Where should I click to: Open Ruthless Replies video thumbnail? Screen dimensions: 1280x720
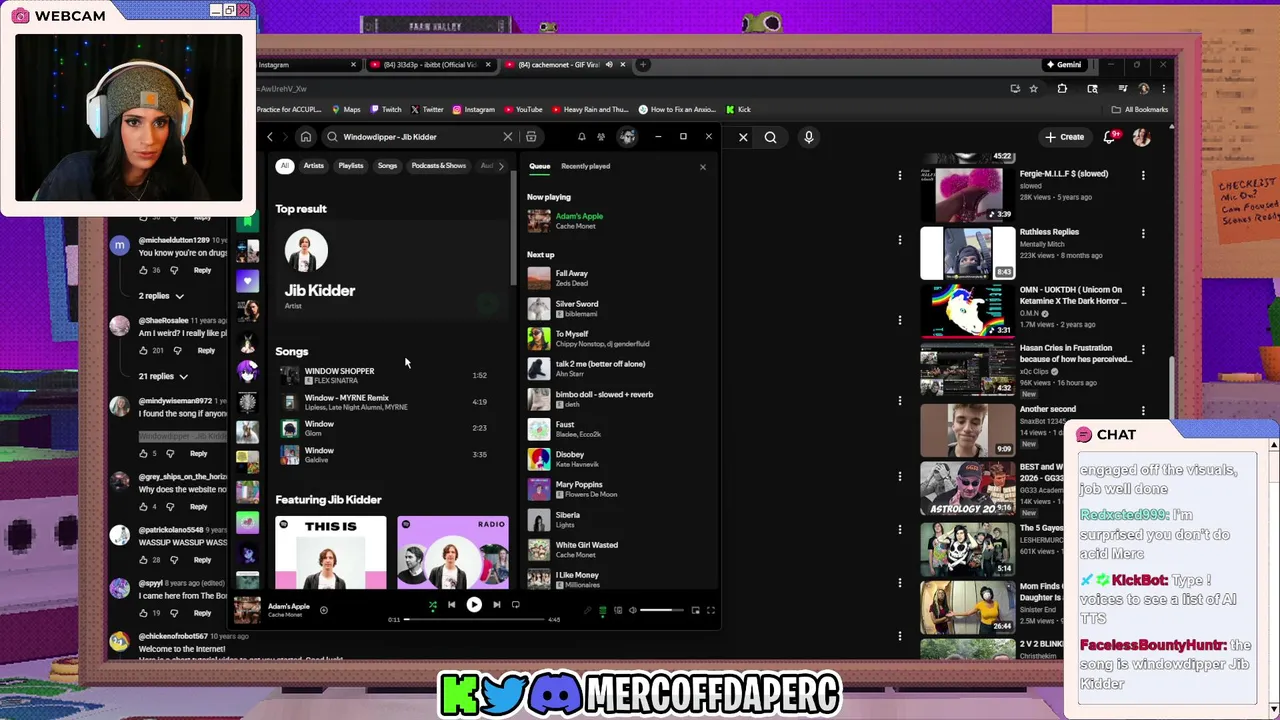(x=968, y=253)
